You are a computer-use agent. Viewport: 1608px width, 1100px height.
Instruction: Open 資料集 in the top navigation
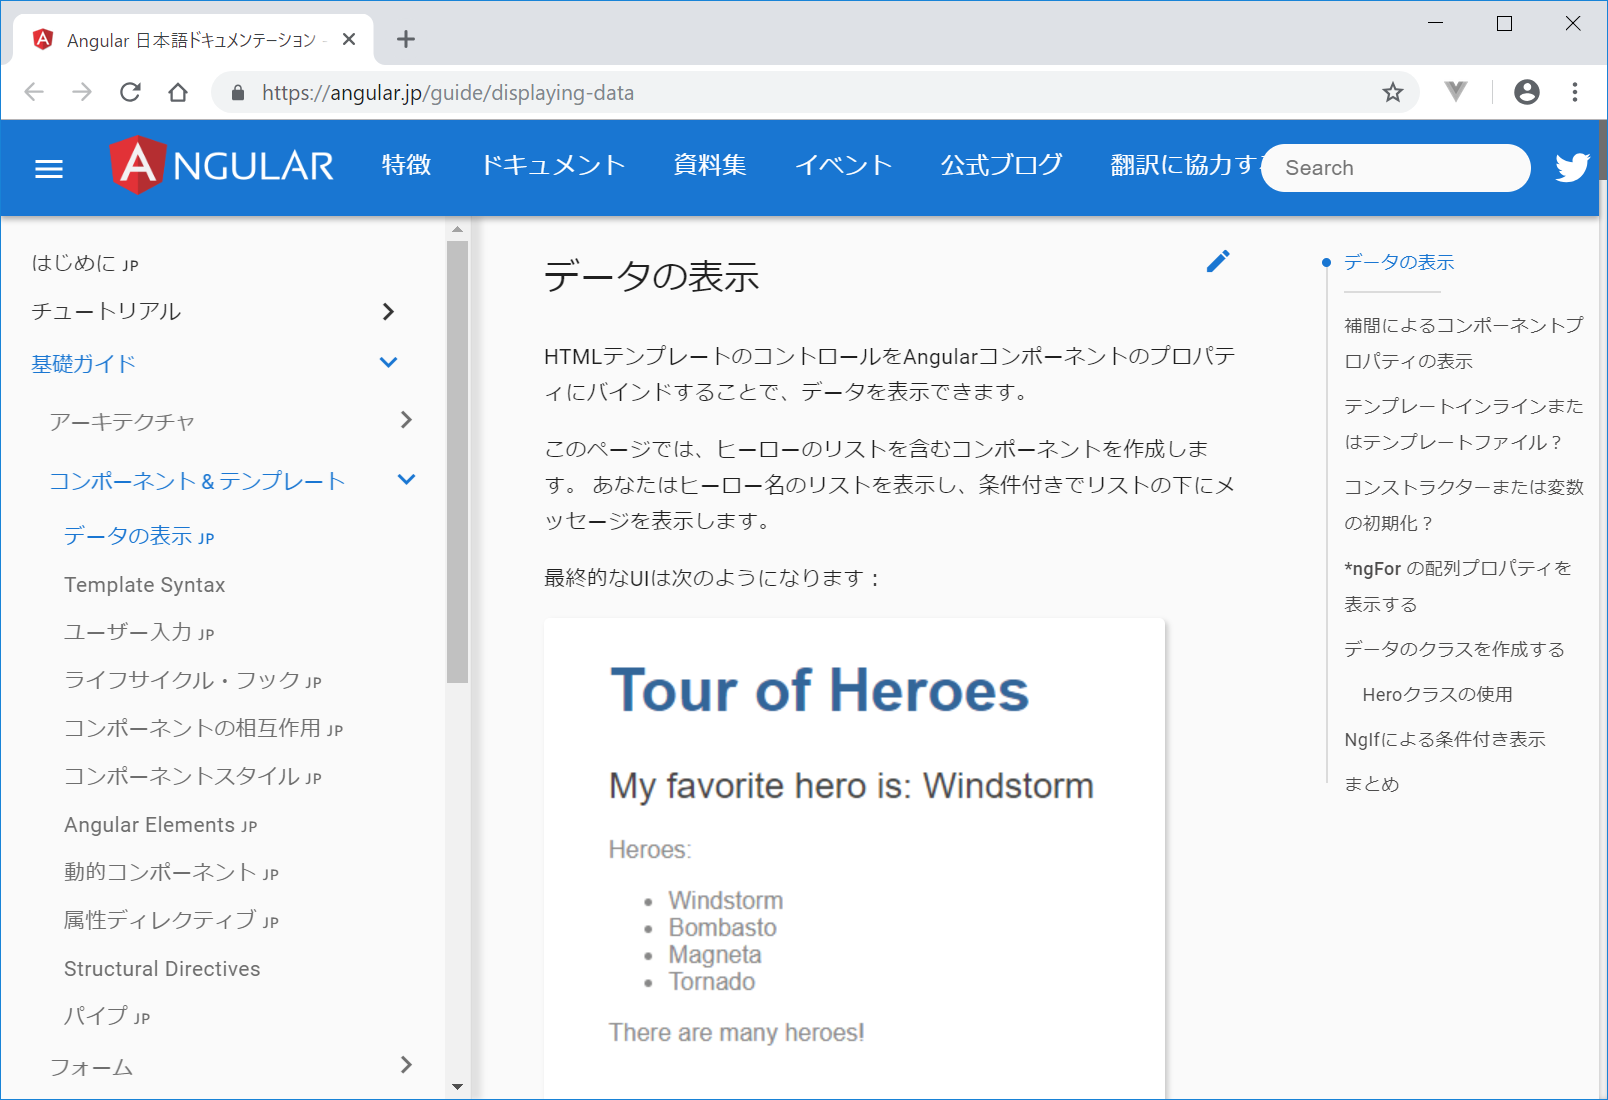pos(710,165)
